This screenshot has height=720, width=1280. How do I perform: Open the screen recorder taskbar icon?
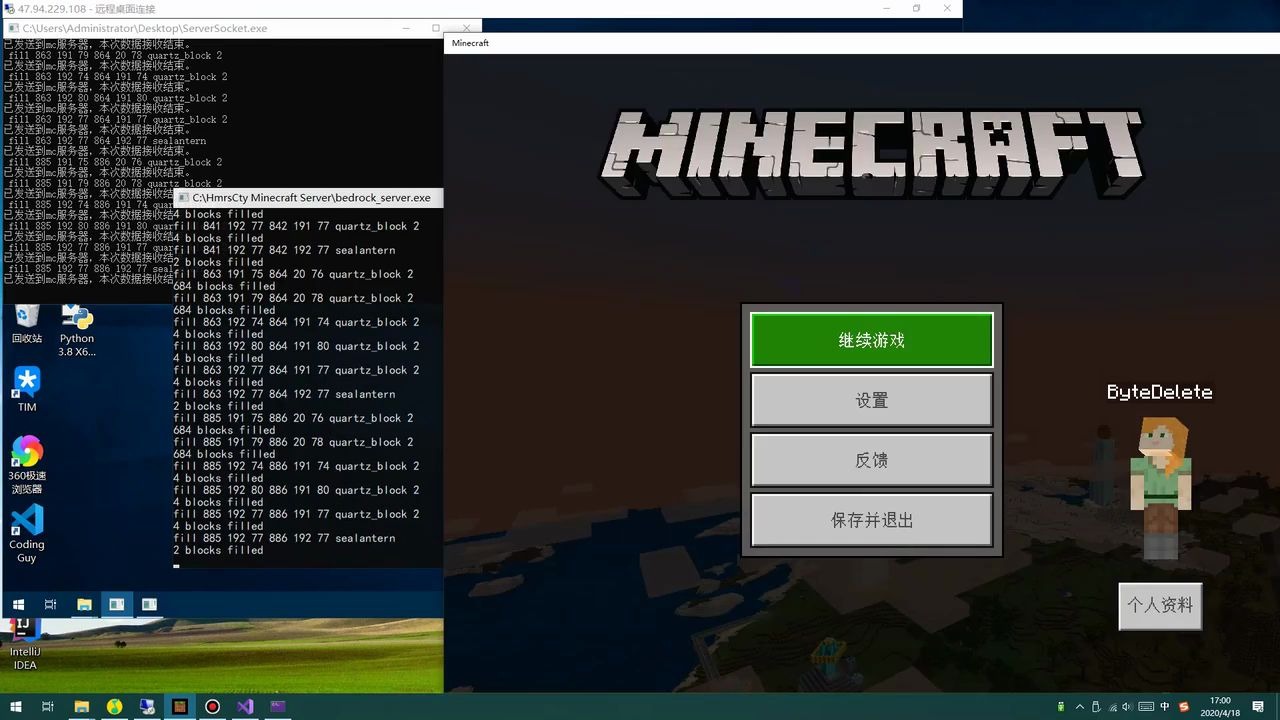[212, 707]
